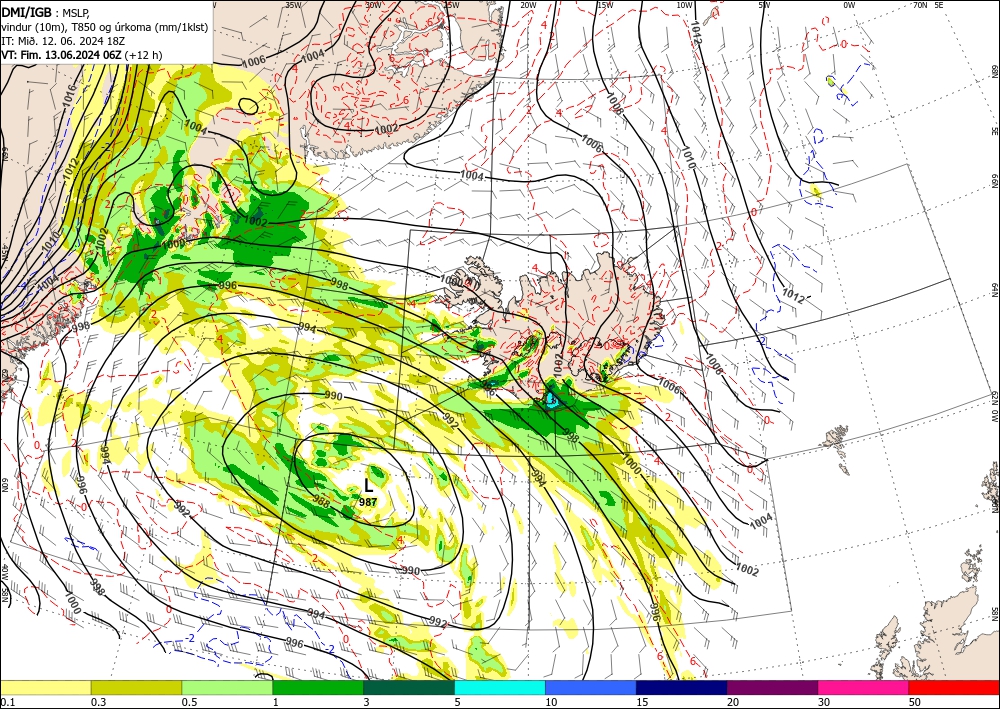Click the legend value "30"

pos(825,702)
